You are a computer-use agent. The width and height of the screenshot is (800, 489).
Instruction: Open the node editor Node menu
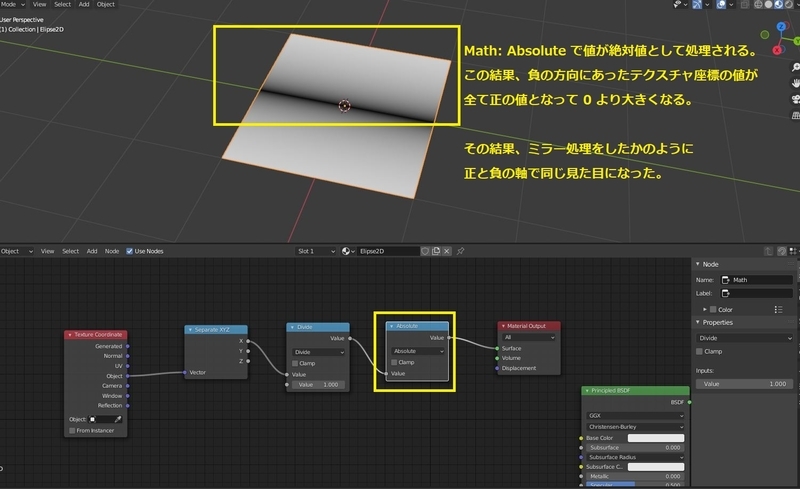tap(112, 251)
